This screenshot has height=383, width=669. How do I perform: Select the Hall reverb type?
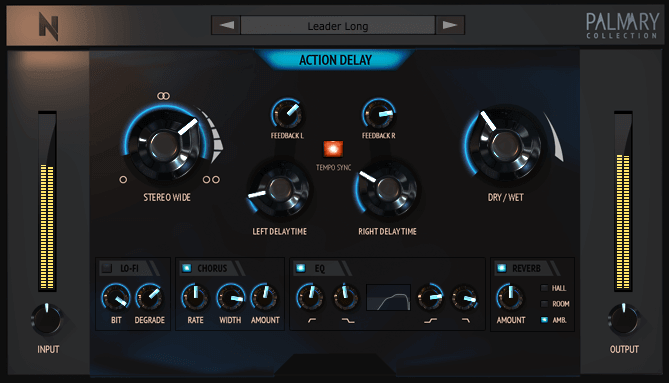[544, 288]
